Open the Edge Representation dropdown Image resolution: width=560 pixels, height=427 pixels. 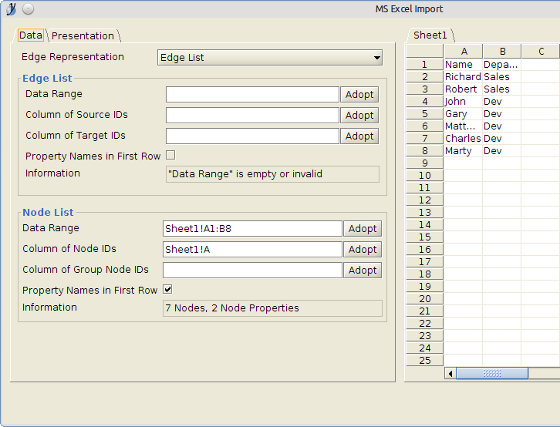[270, 57]
